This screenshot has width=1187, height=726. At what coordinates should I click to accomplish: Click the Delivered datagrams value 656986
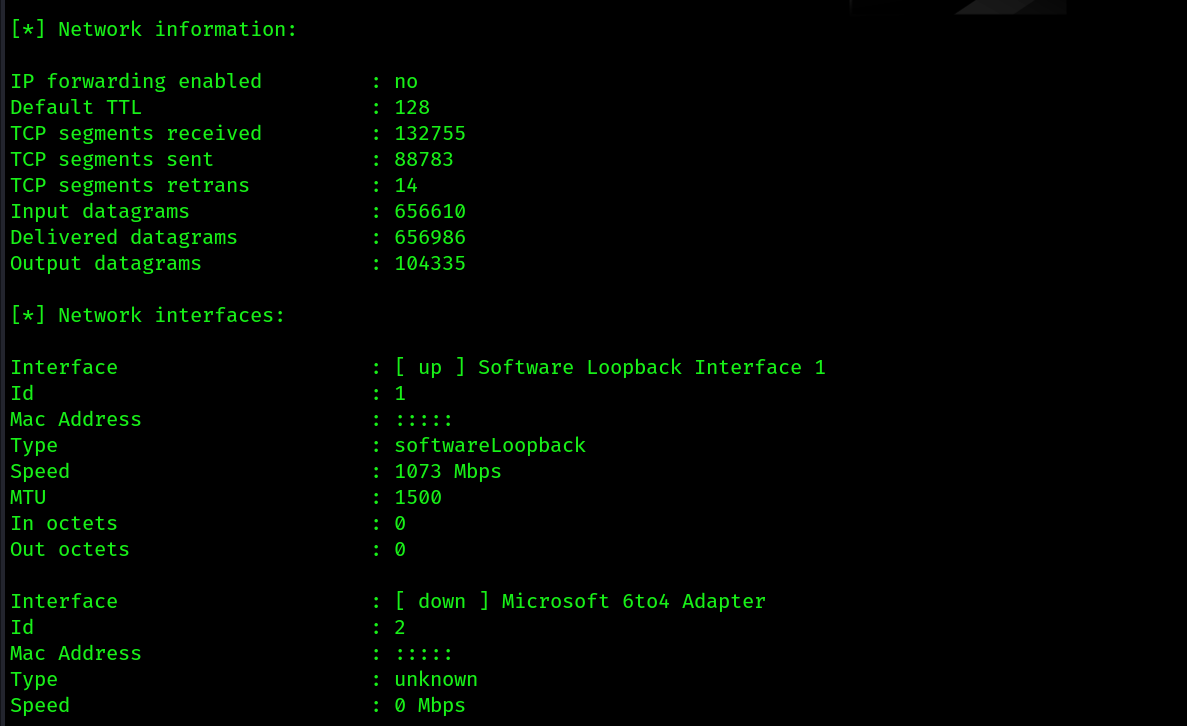coord(430,238)
